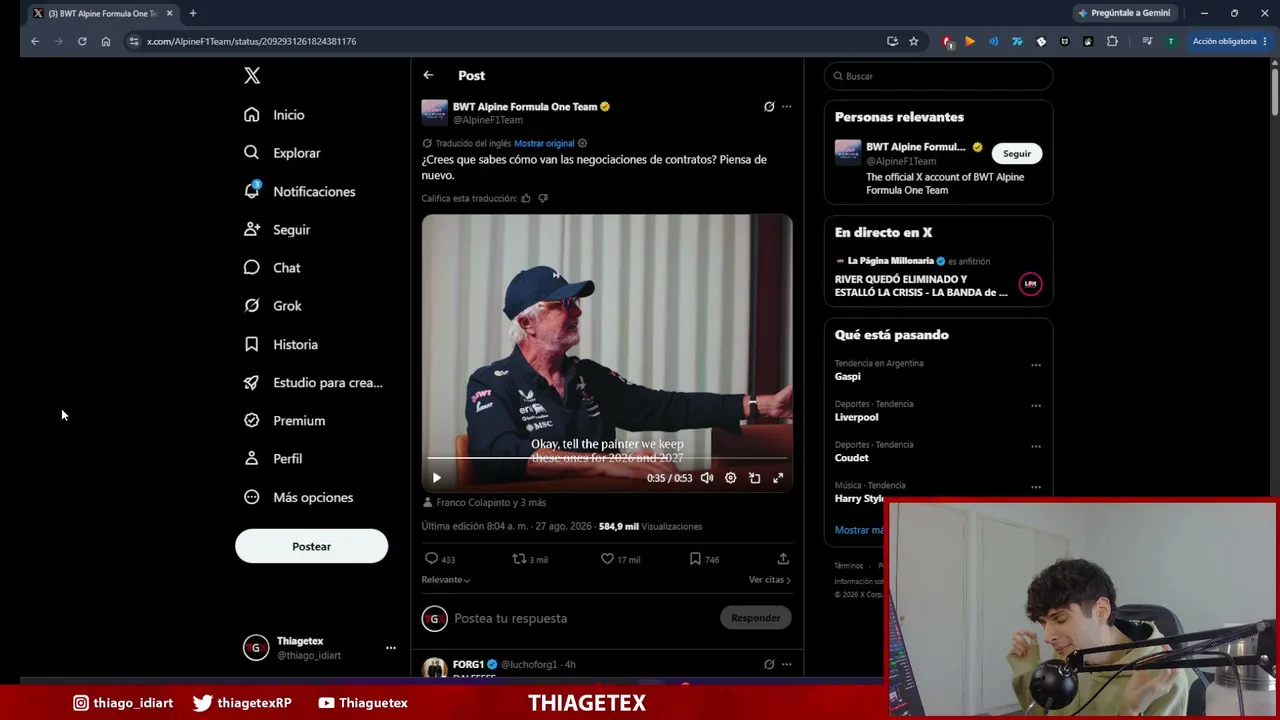Go to Inicio in the sidebar
This screenshot has width=1280, height=720.
tap(274, 115)
